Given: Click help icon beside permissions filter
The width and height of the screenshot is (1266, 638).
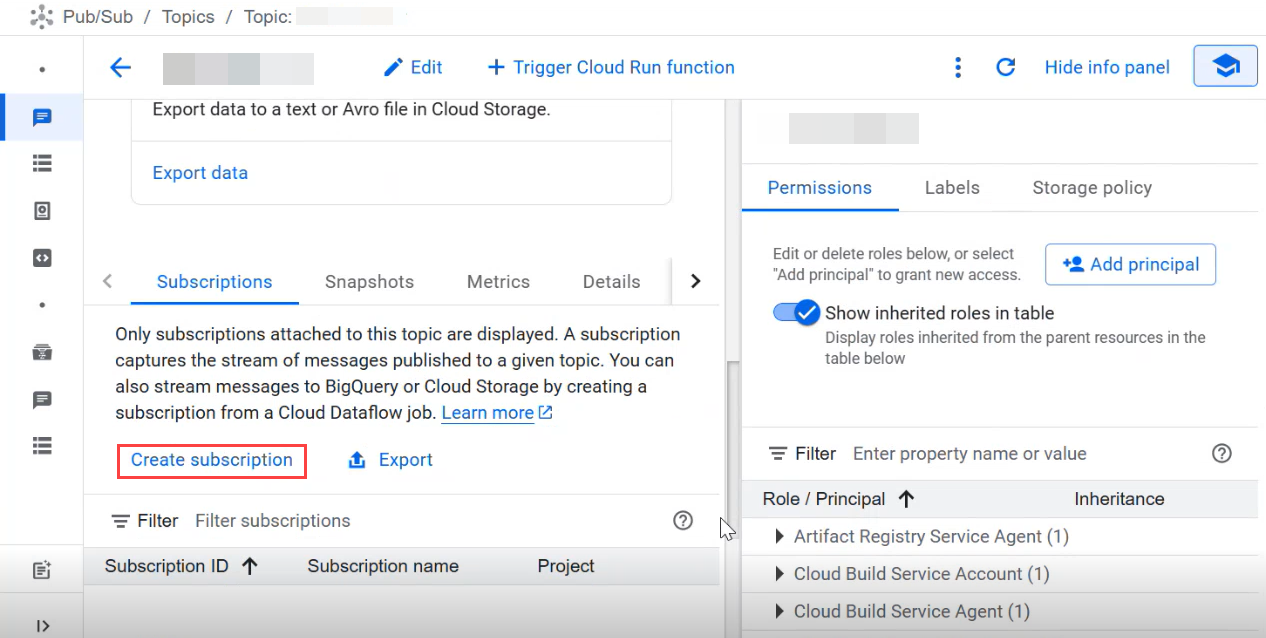Looking at the screenshot, I should (x=1221, y=453).
